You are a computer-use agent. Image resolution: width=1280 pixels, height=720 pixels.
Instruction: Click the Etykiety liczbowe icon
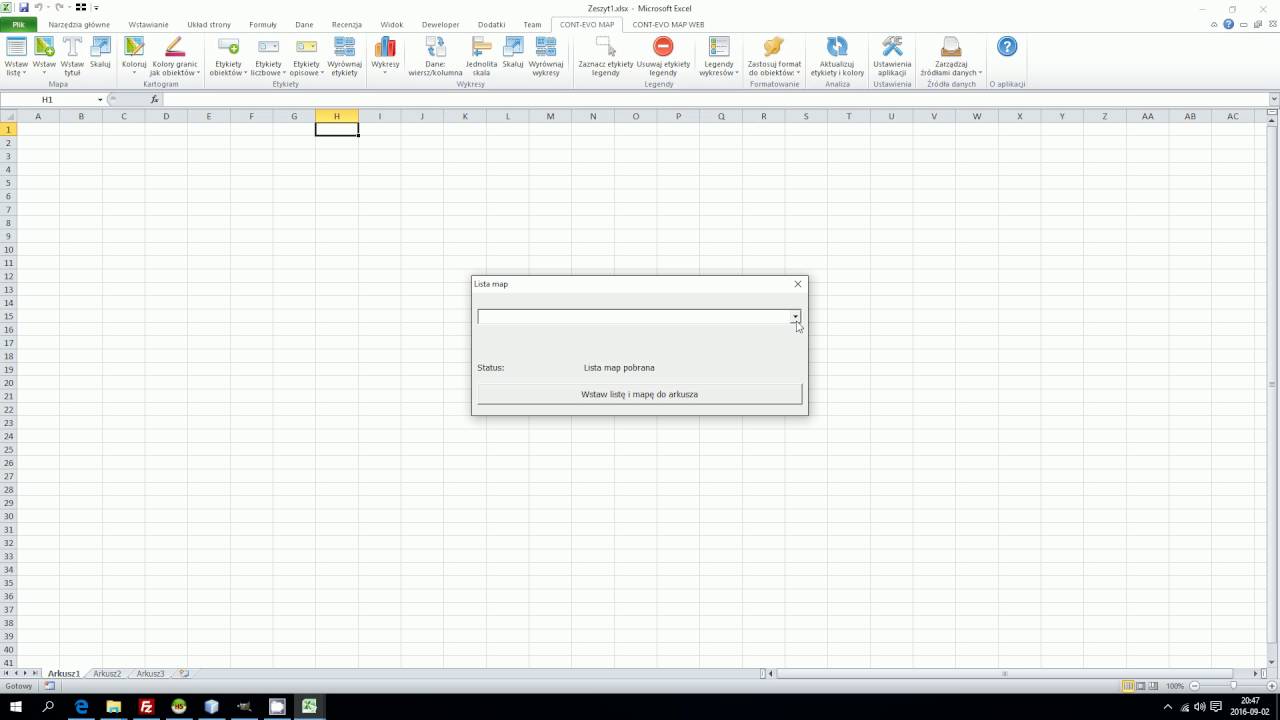click(x=268, y=56)
